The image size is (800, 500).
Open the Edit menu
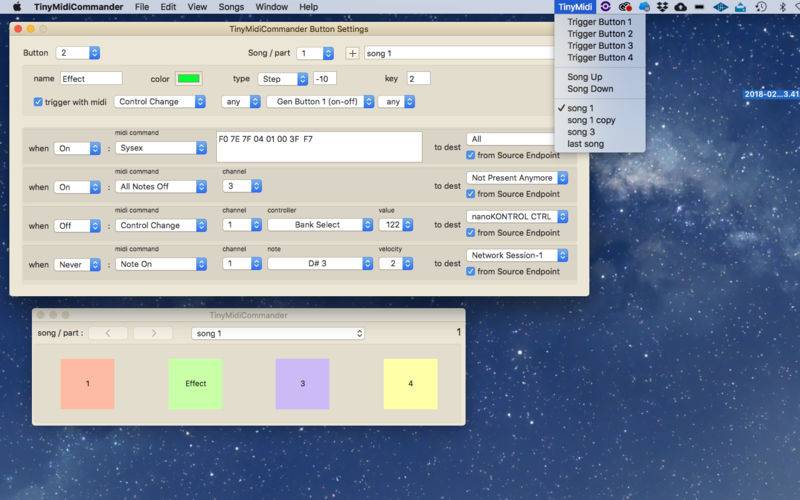[168, 7]
